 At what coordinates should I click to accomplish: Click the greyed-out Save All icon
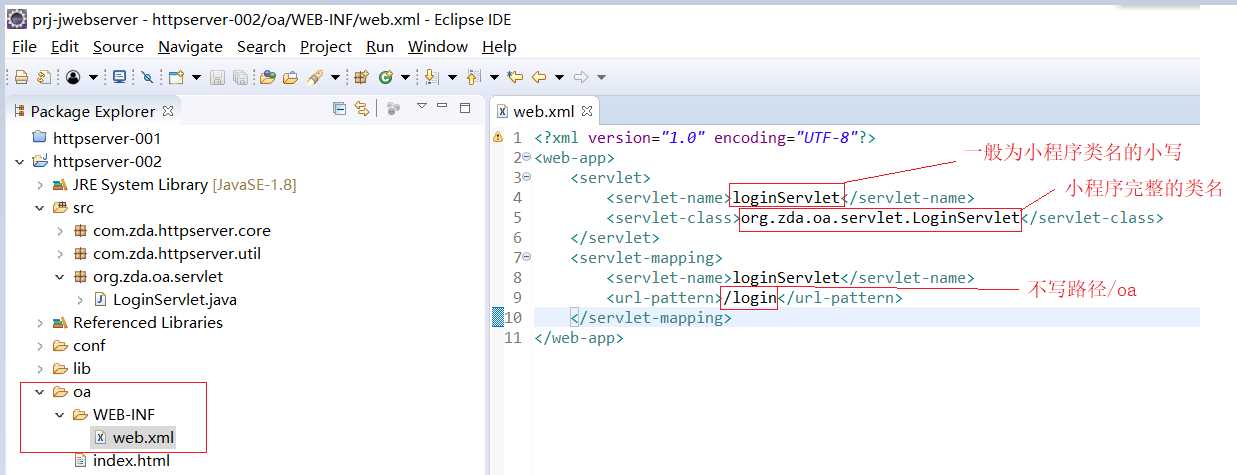click(x=241, y=77)
